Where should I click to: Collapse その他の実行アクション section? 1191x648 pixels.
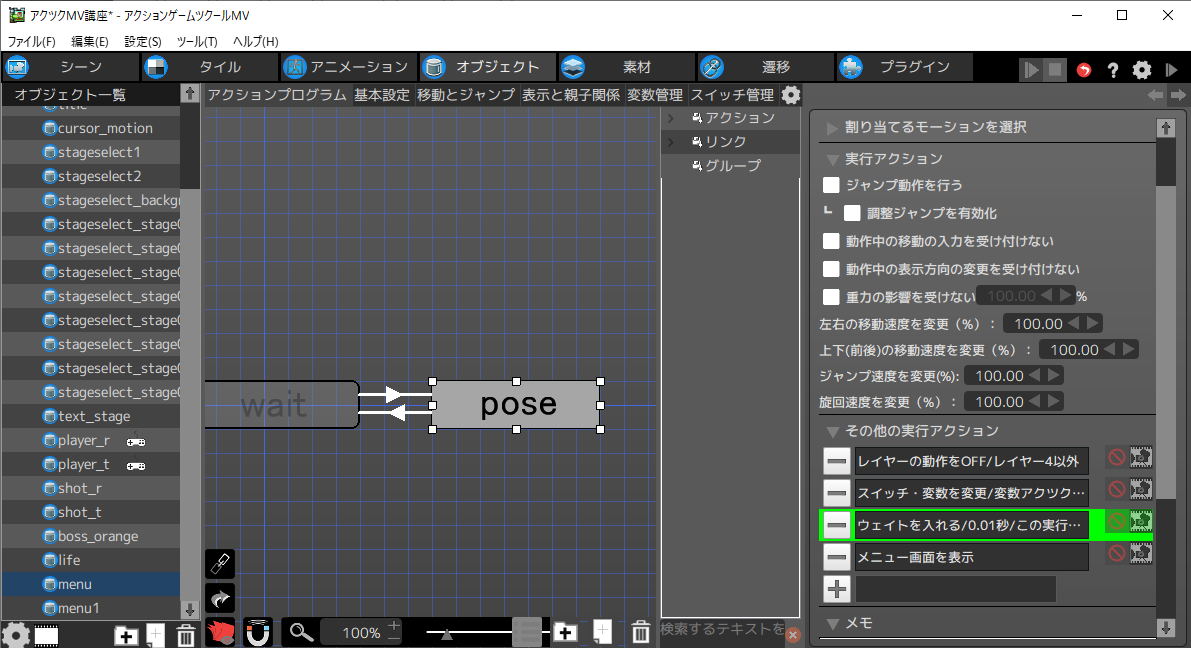pos(831,431)
